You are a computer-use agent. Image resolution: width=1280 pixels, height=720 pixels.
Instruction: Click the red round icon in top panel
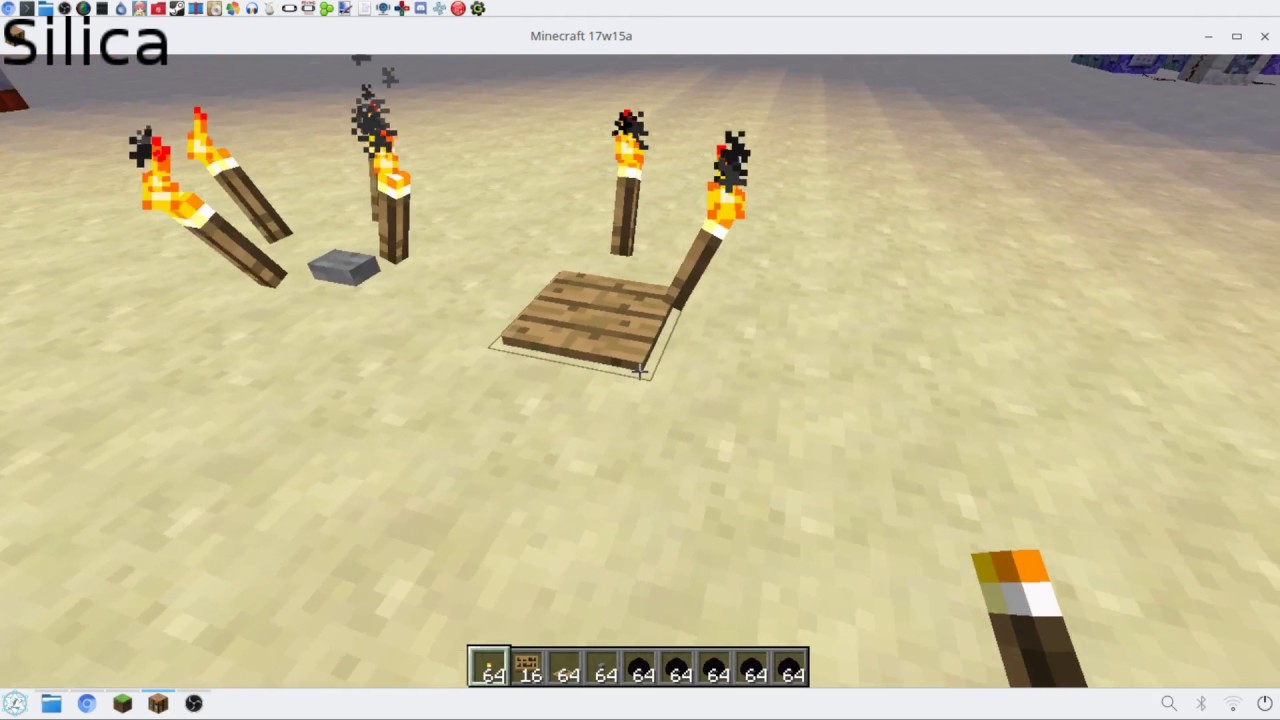(x=458, y=8)
